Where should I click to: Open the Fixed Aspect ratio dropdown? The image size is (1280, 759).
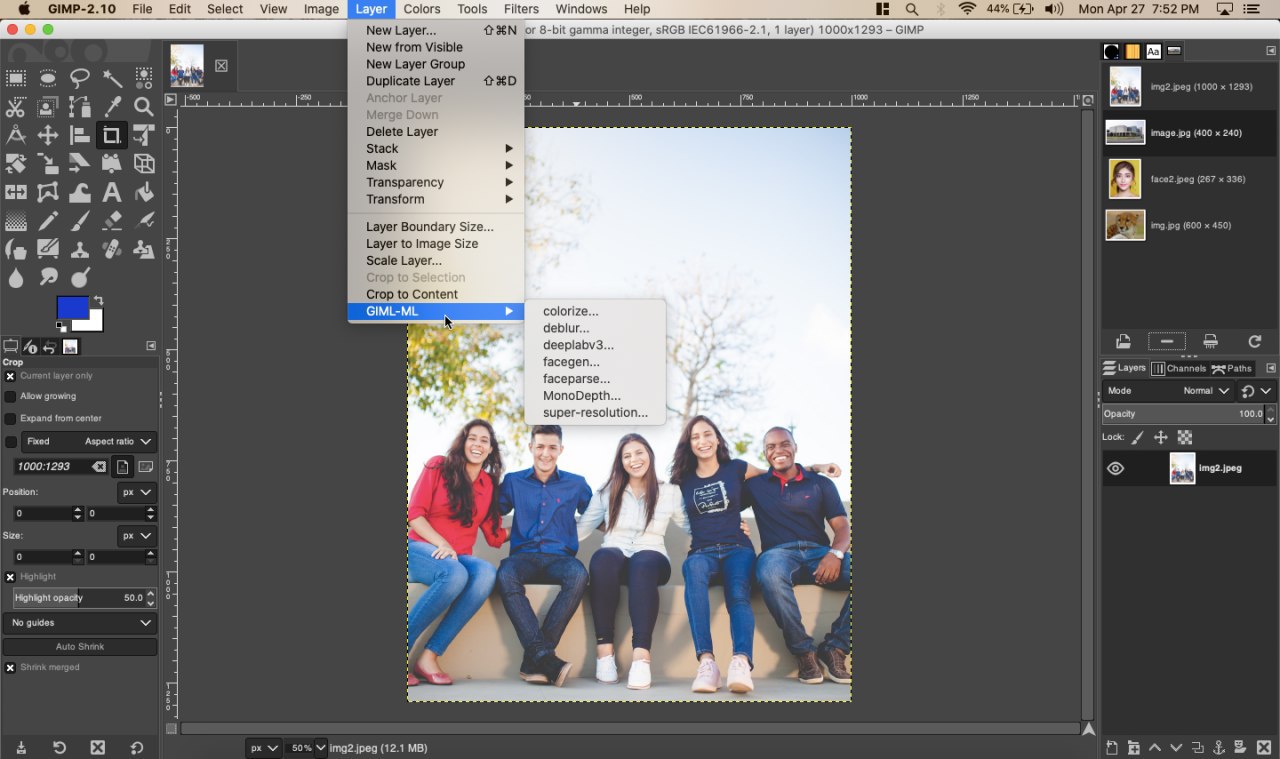[90, 441]
